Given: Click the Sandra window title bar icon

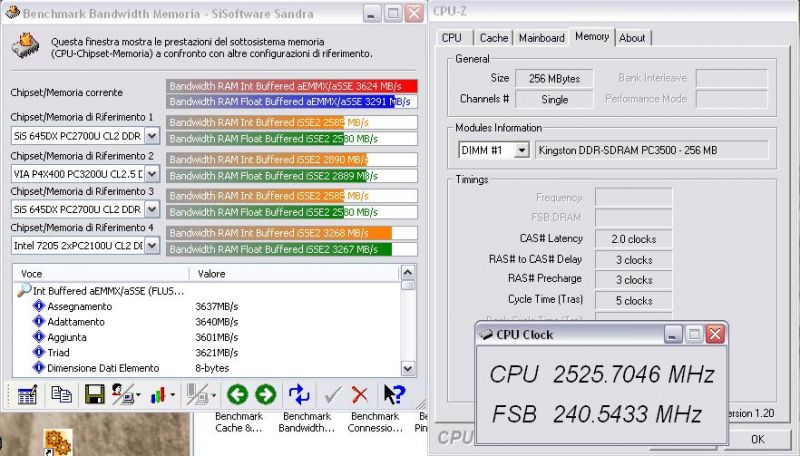Looking at the screenshot, I should point(12,13).
